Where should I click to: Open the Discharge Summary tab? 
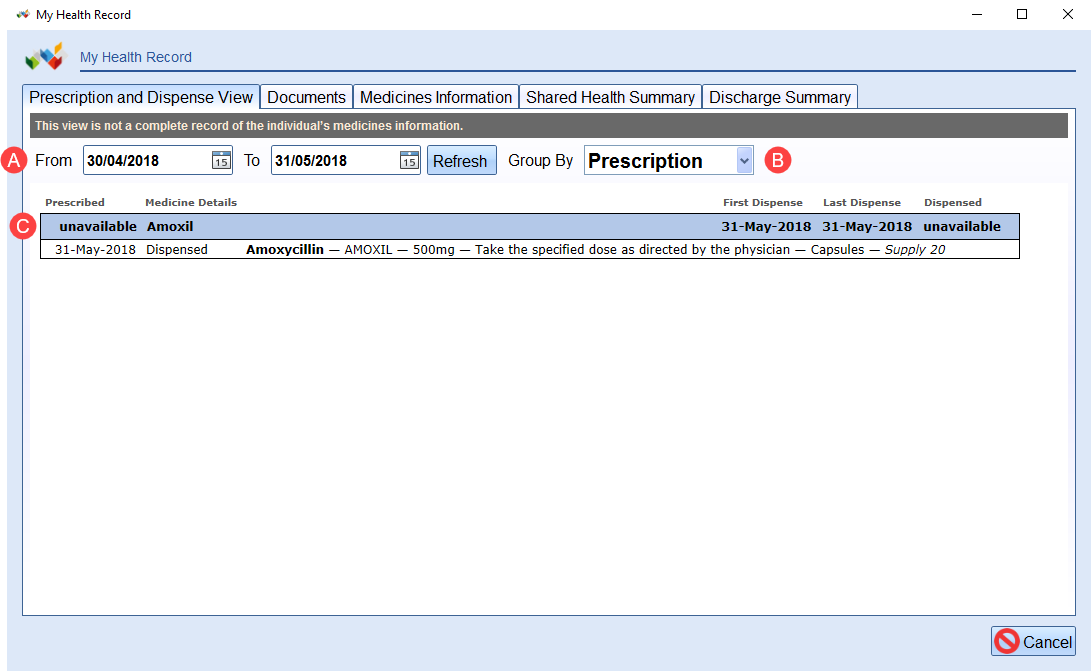[780, 96]
